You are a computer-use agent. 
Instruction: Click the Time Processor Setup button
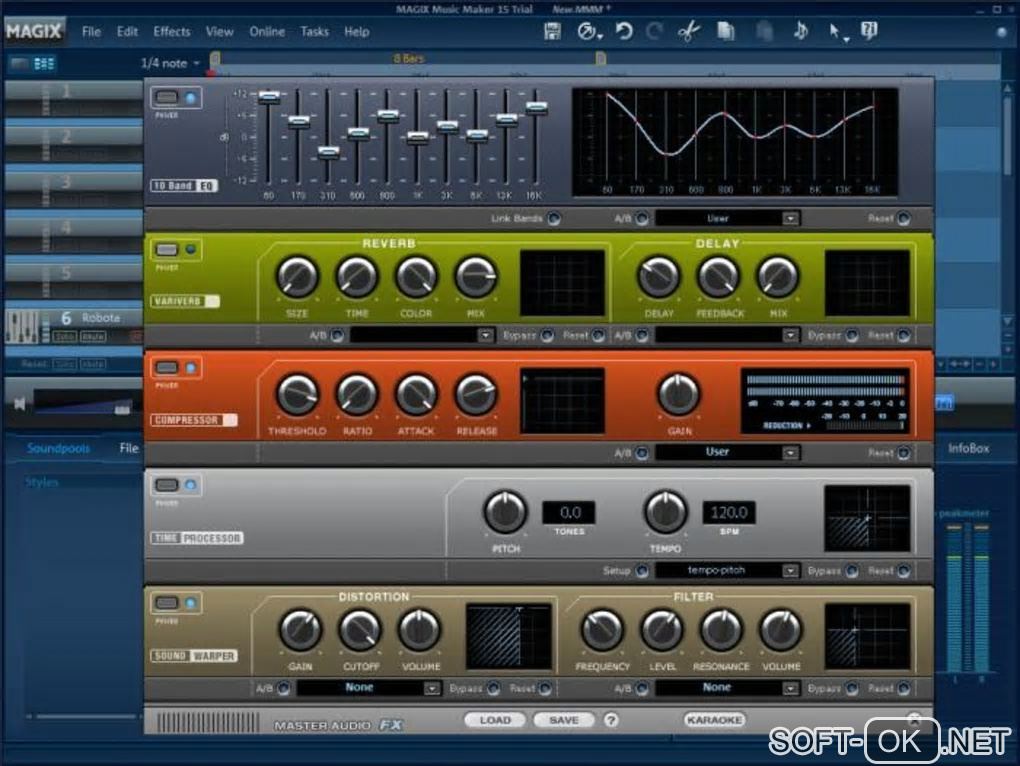642,571
